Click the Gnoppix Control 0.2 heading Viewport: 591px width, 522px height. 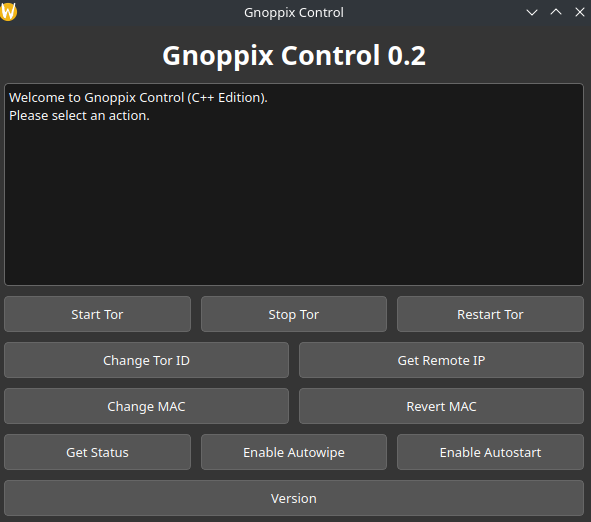(x=294, y=55)
